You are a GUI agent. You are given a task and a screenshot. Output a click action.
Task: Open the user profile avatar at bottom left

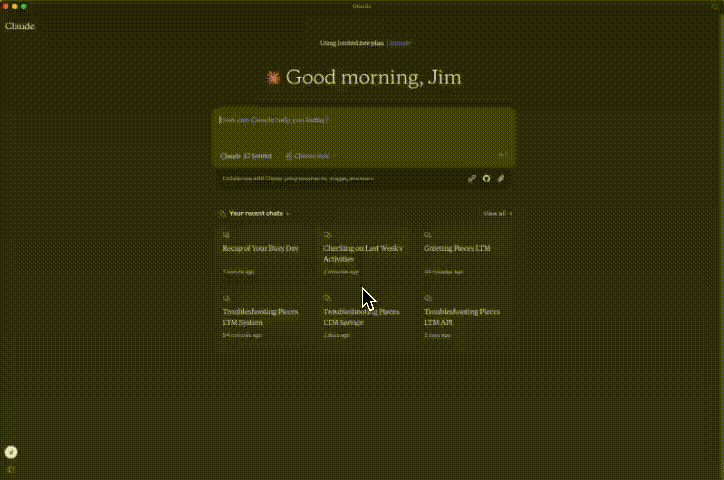11,452
